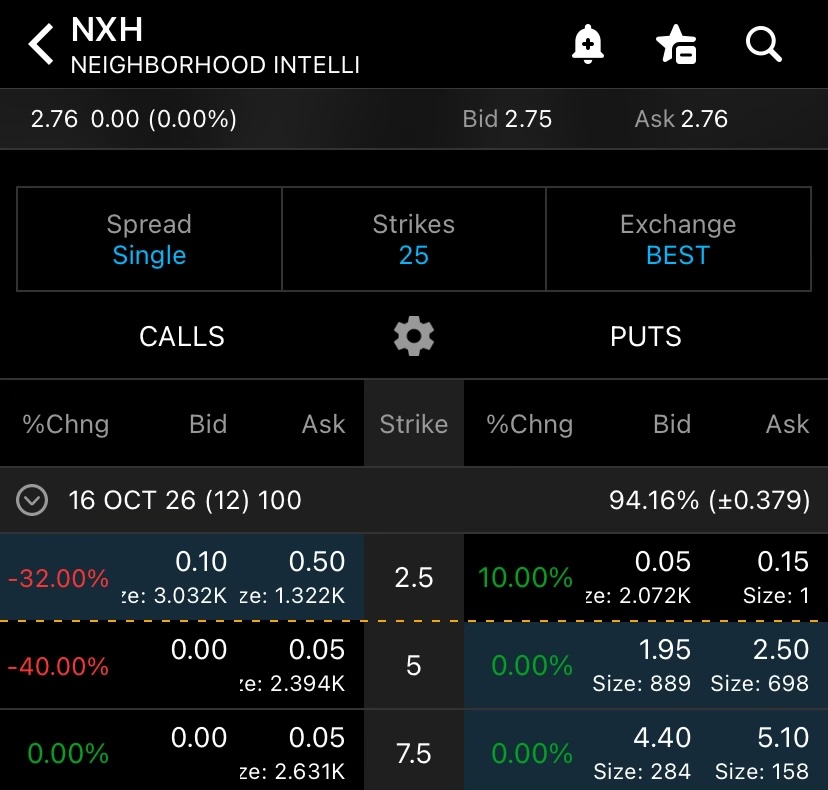Select the 7.5 strike cell
The width and height of the screenshot is (828, 790).
click(414, 753)
